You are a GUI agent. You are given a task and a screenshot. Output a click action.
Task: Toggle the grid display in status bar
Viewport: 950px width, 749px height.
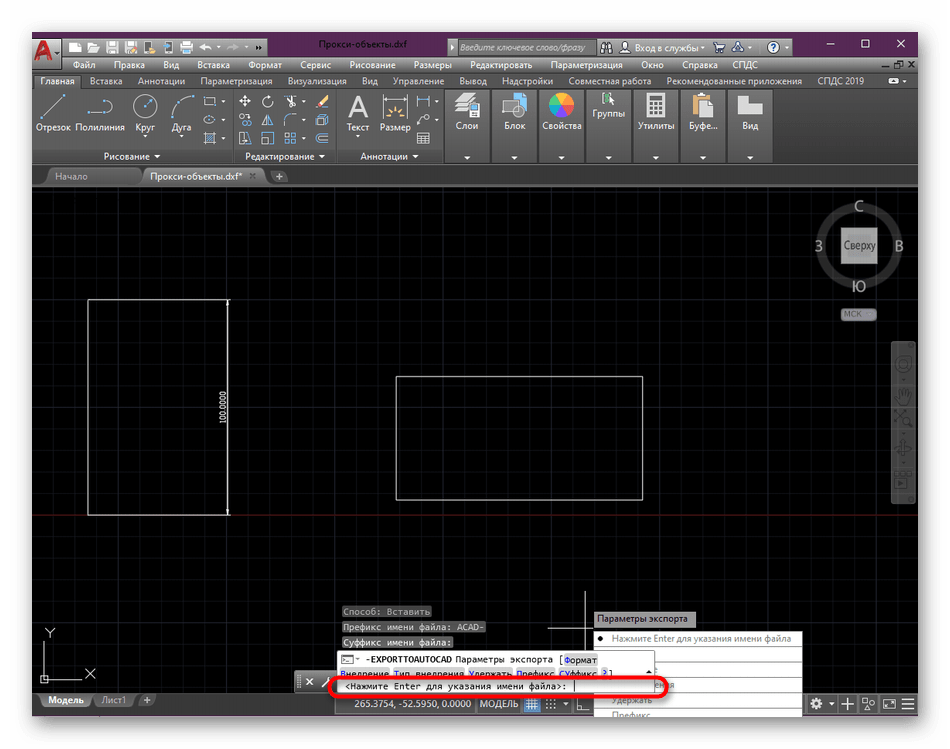(532, 704)
